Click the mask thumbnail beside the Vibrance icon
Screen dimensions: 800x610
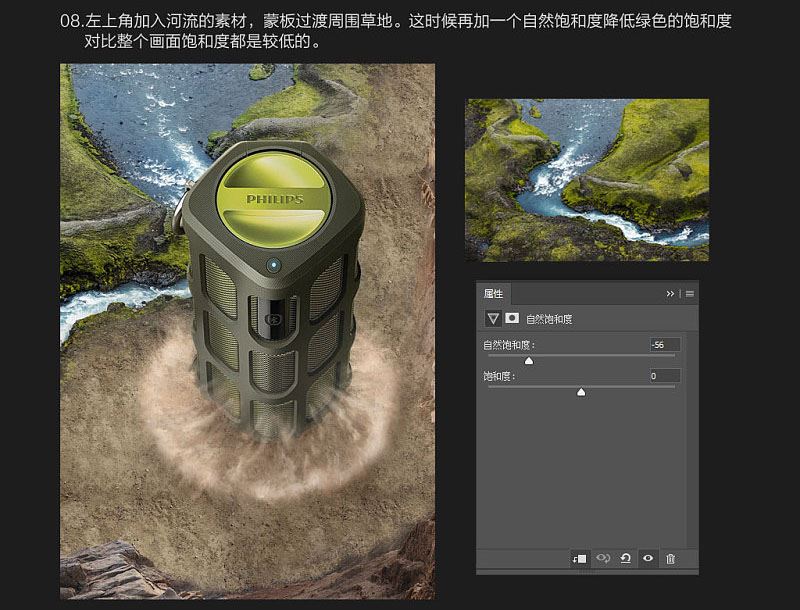tap(511, 320)
